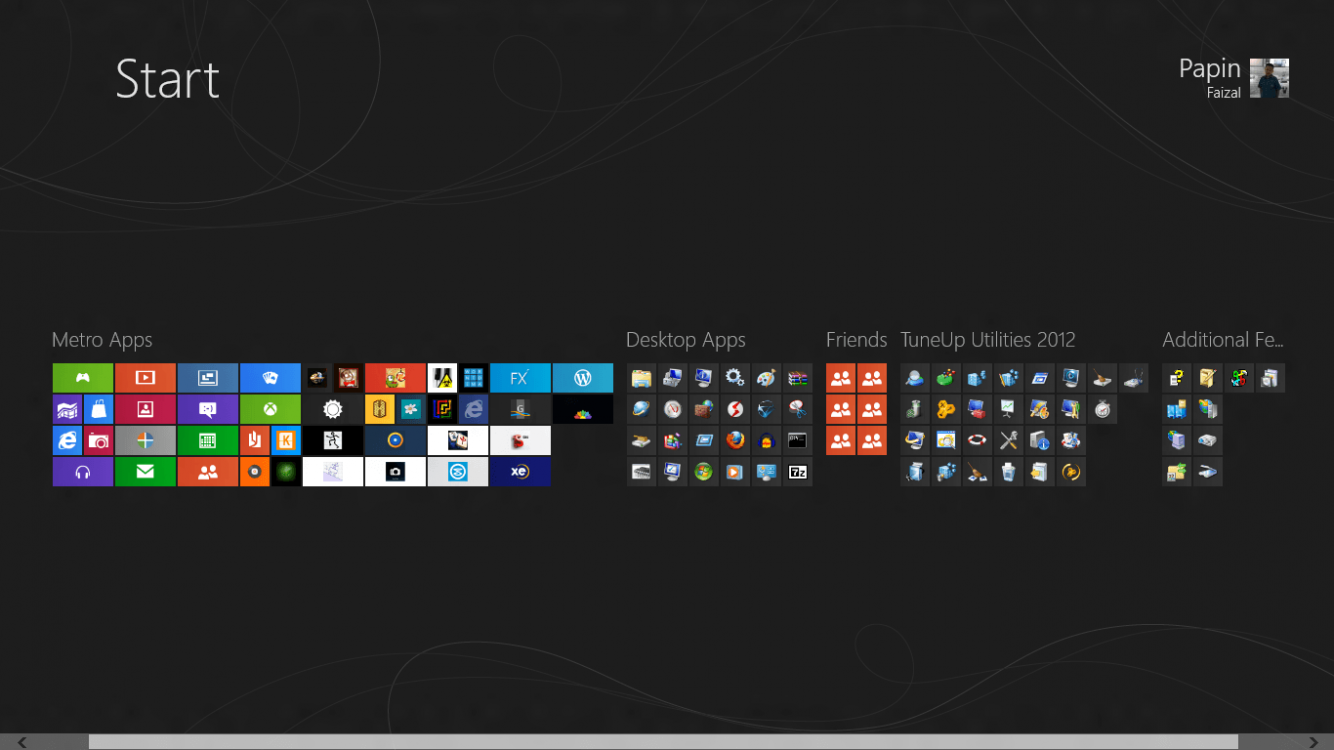1334x750 pixels.
Task: Open the NBC peacock tile
Action: point(583,409)
